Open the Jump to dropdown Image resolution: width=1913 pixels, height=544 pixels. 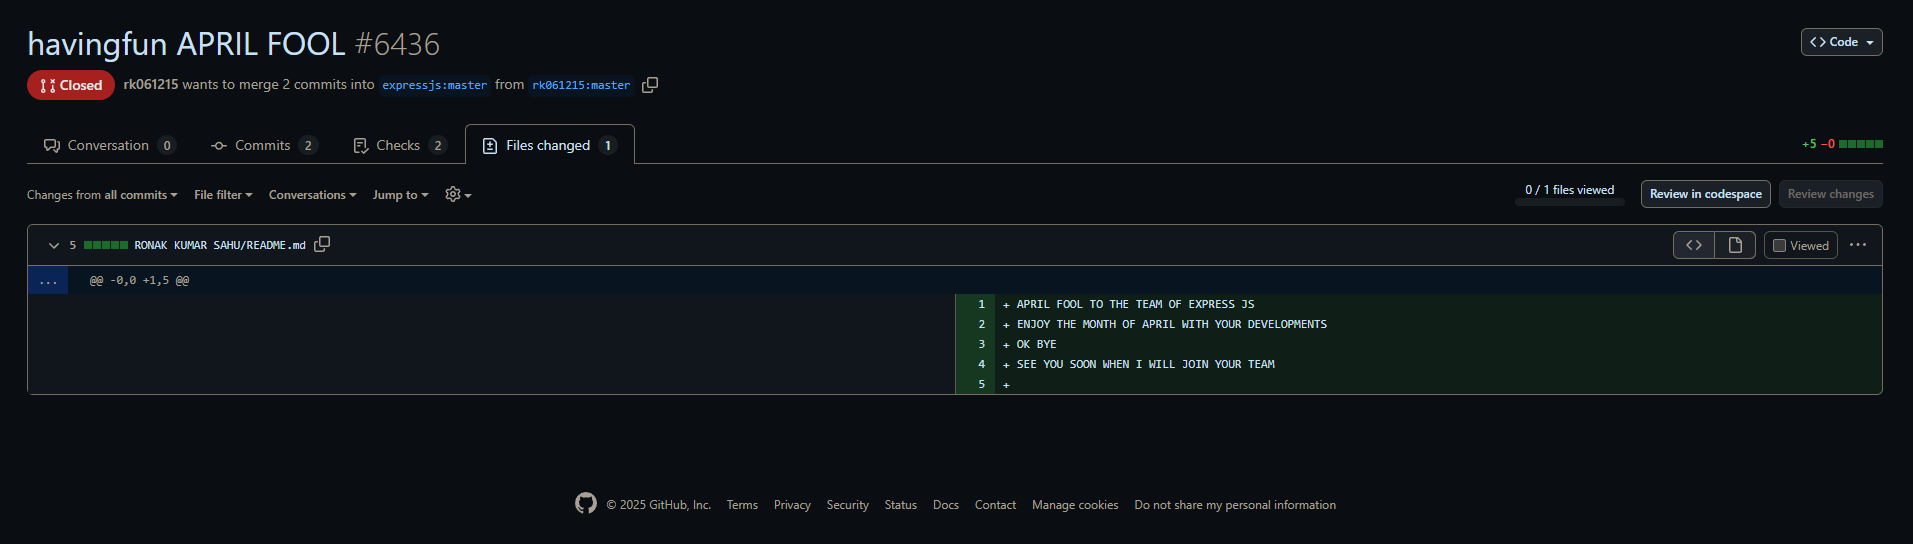400,195
